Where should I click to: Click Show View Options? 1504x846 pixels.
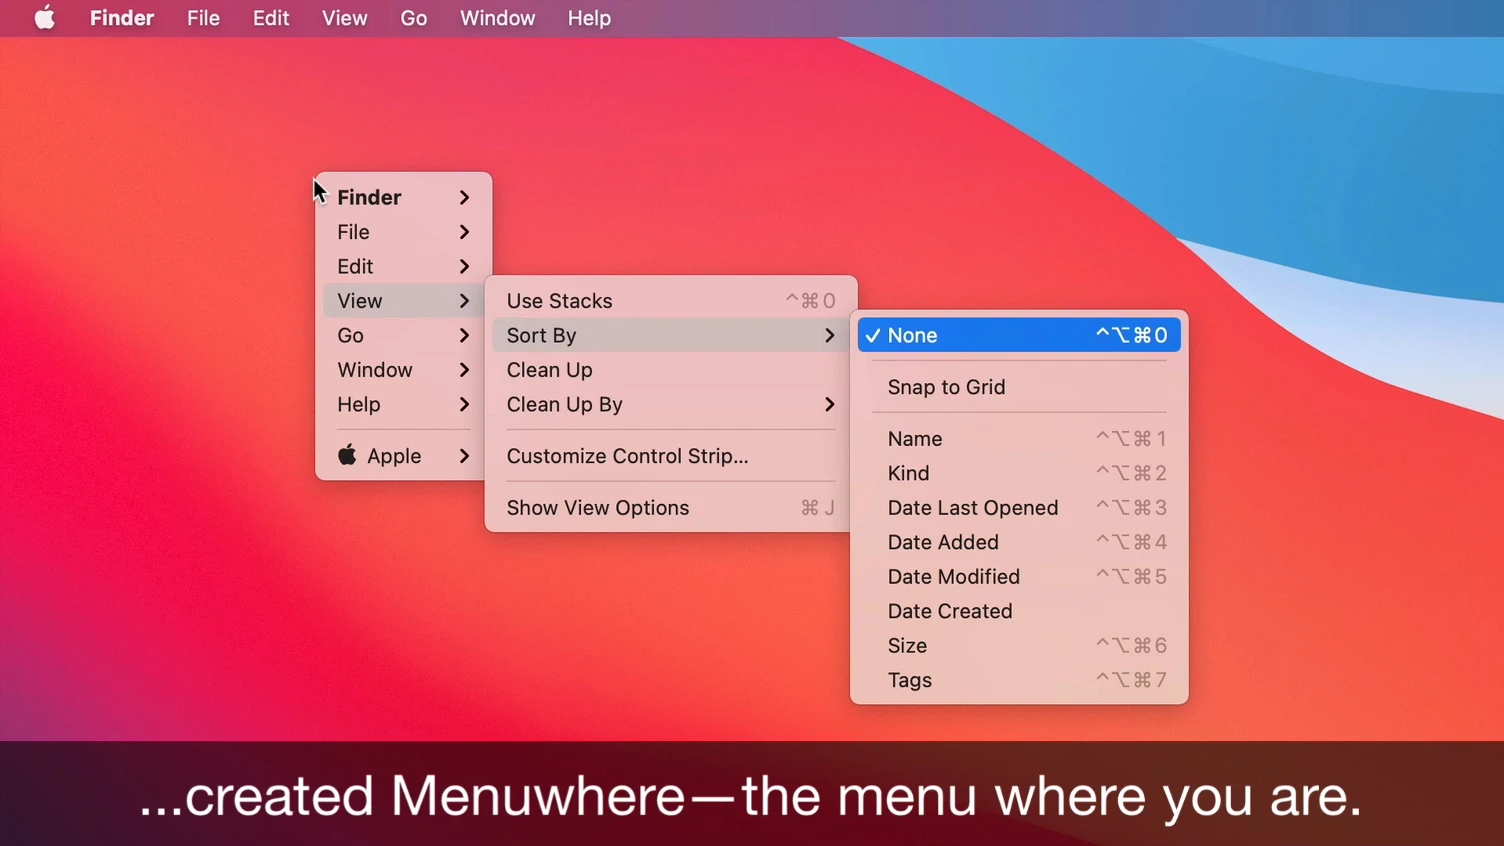[598, 508]
